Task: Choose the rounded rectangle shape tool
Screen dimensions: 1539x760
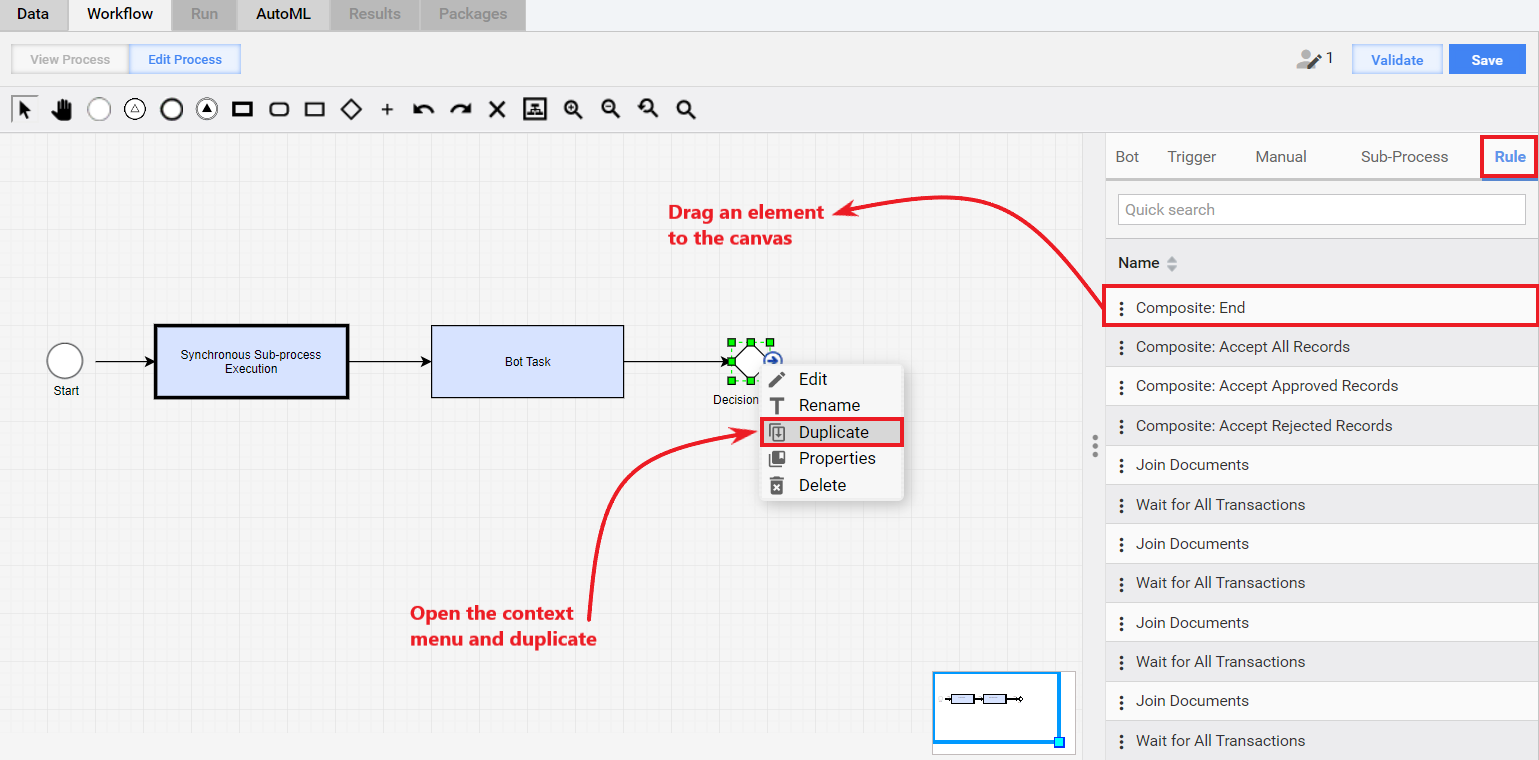Action: (279, 109)
